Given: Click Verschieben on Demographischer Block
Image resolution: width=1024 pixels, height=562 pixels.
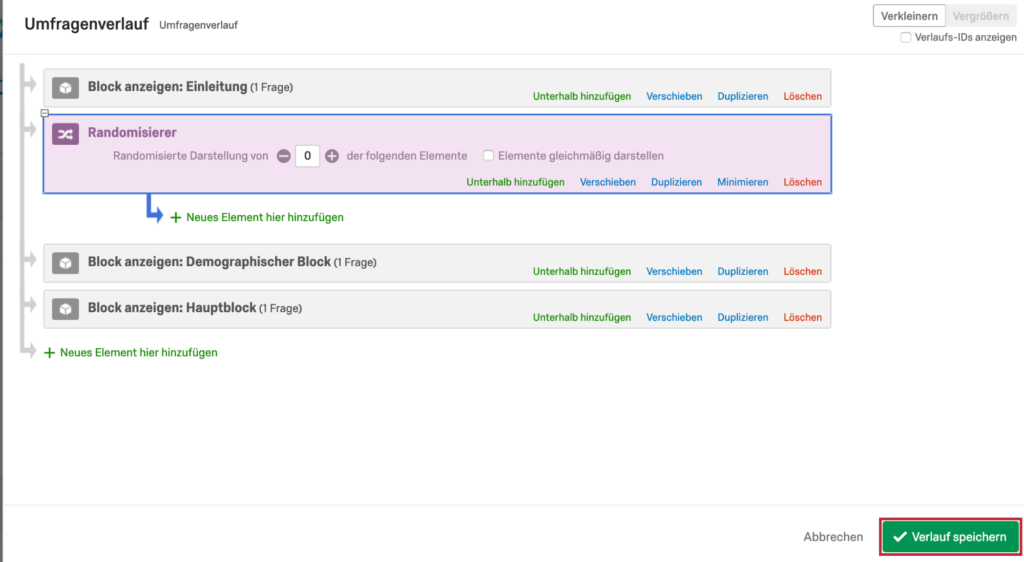Looking at the screenshot, I should [674, 271].
